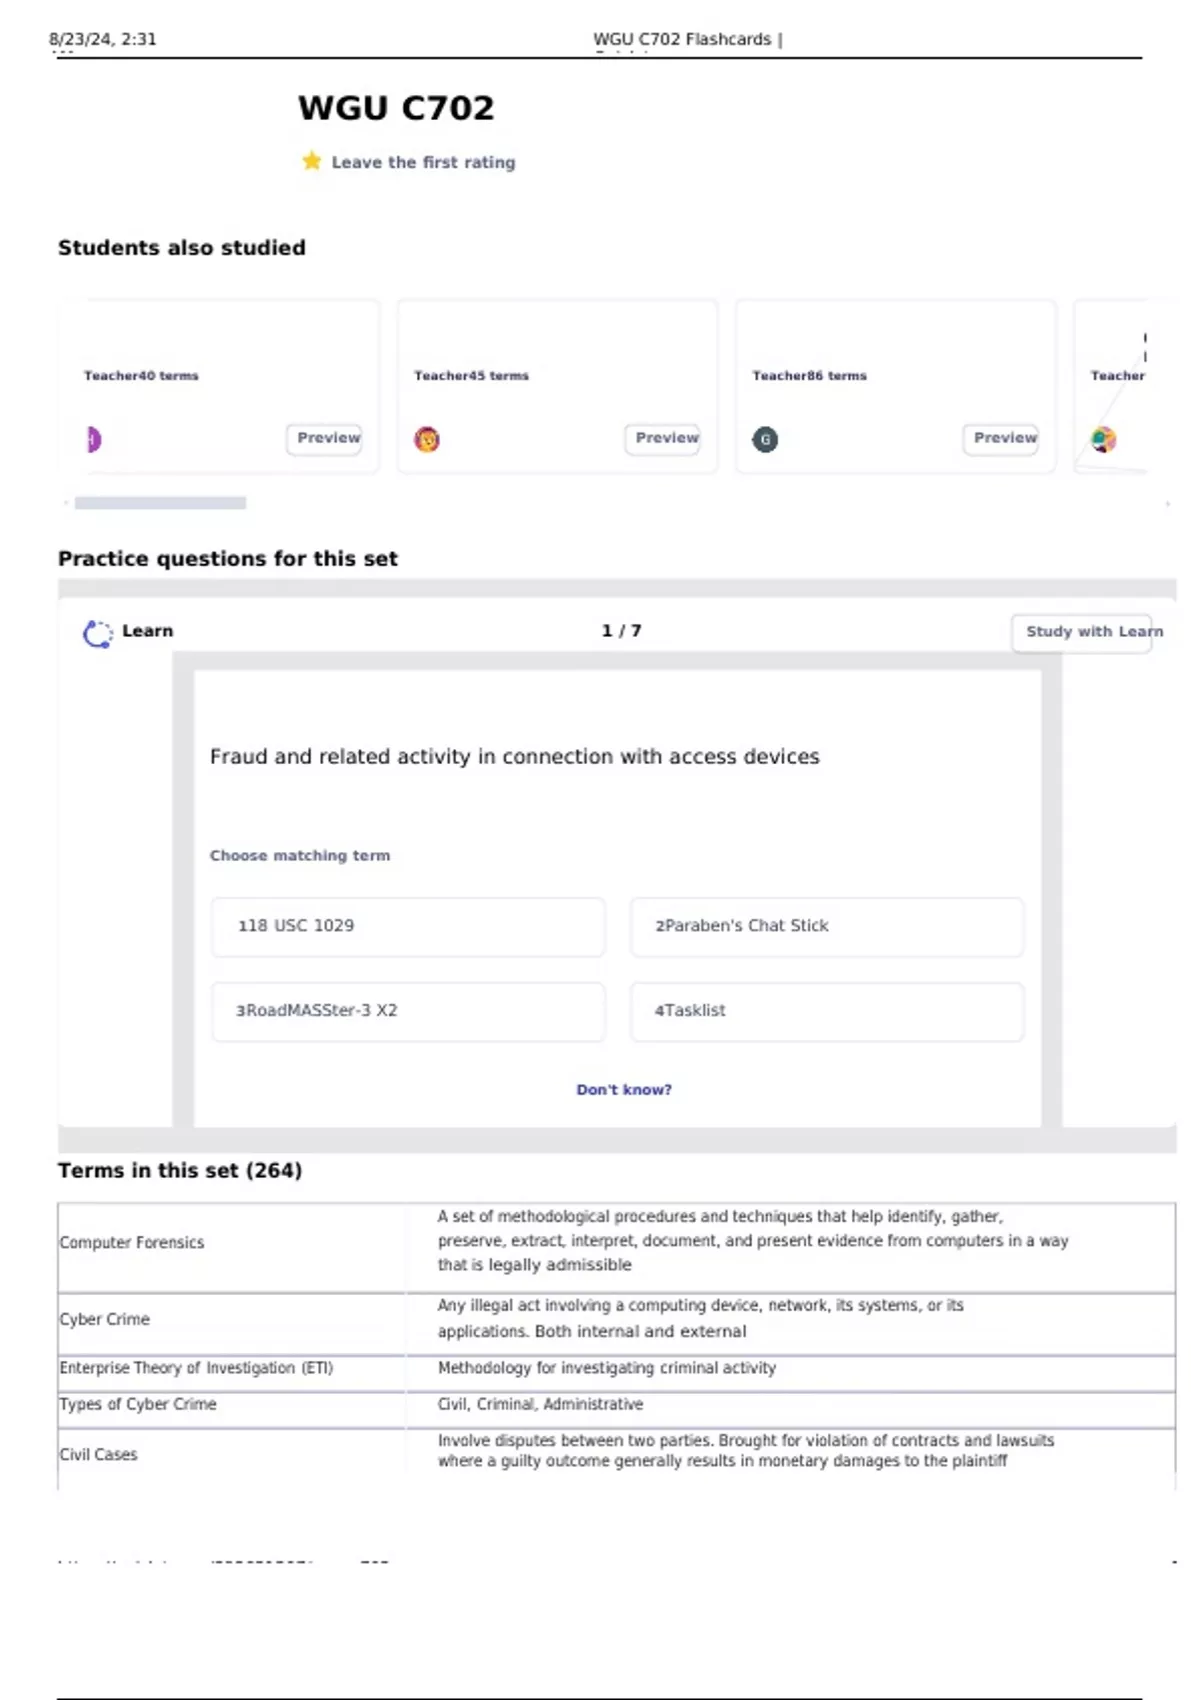Click the purple avatar in first card

pyautogui.click(x=93, y=439)
